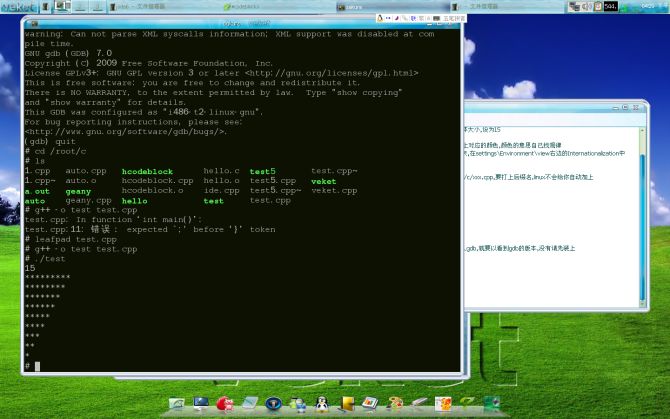Click the black 544 memory indicator
670x419 pixels.
pyautogui.click(x=611, y=6)
